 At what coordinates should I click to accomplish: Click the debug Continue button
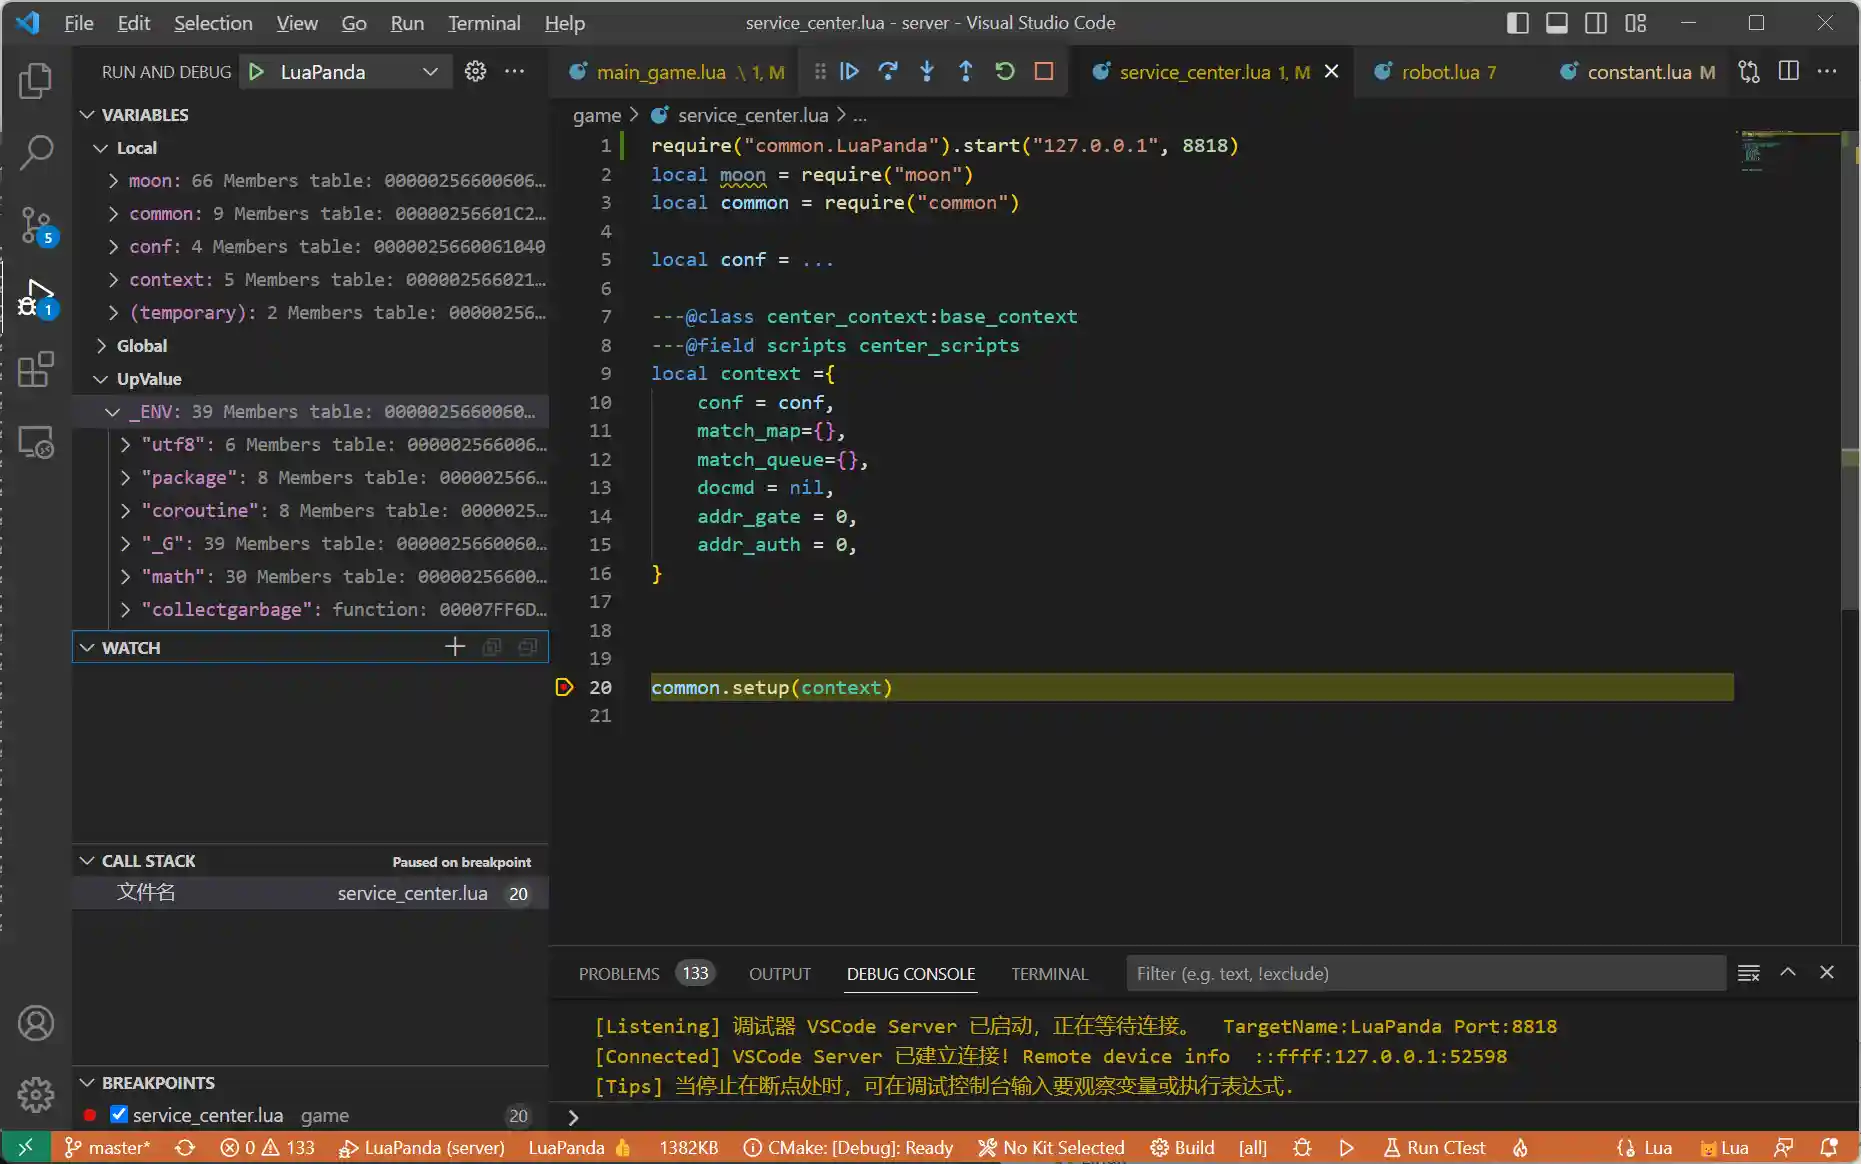[849, 71]
